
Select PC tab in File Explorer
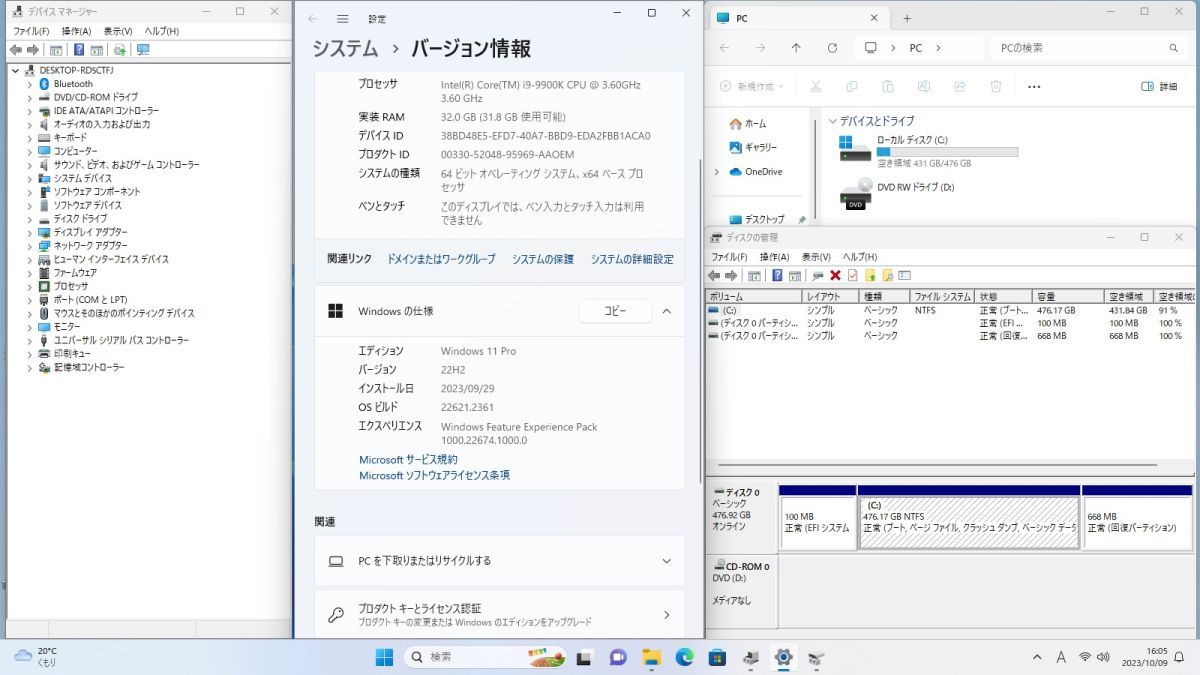click(798, 18)
